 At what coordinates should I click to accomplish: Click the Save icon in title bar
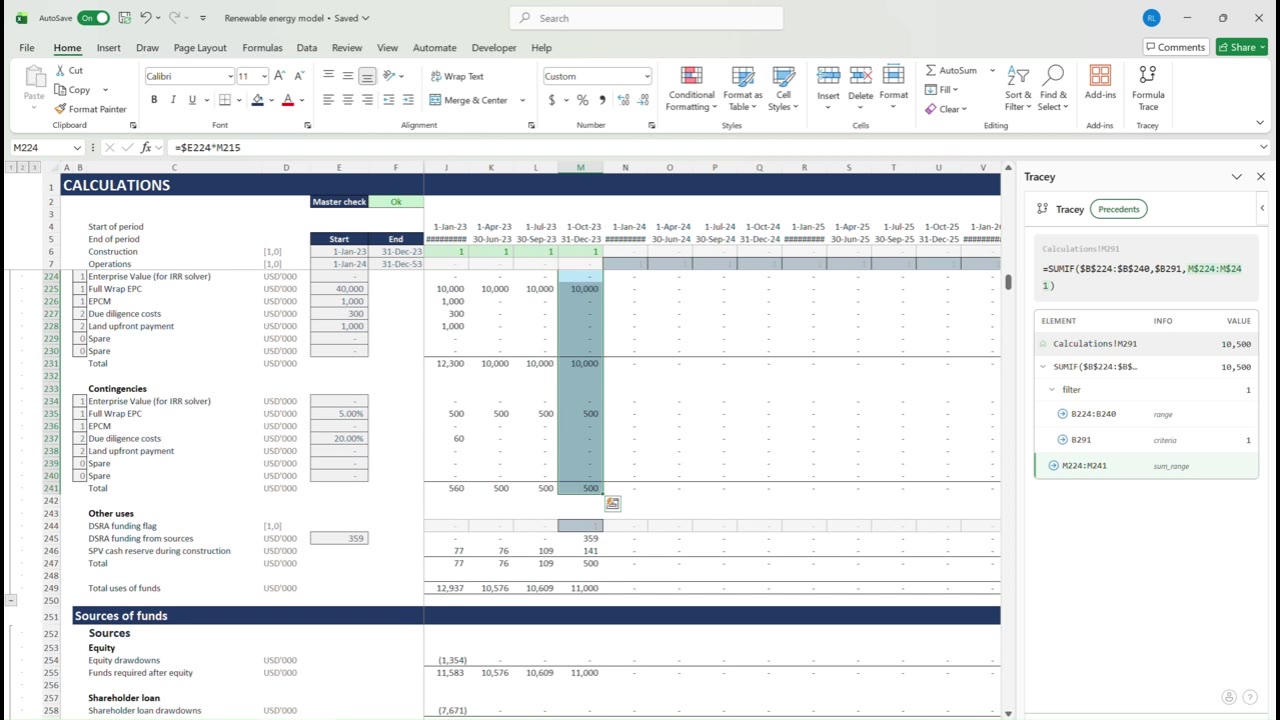[x=124, y=18]
